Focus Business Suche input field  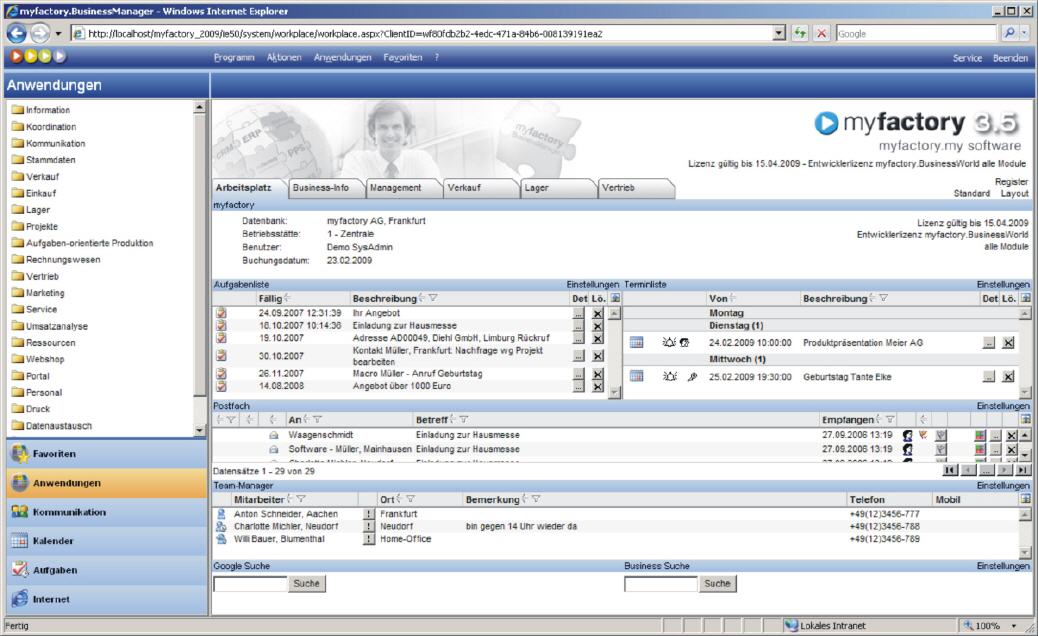pyautogui.click(x=661, y=584)
